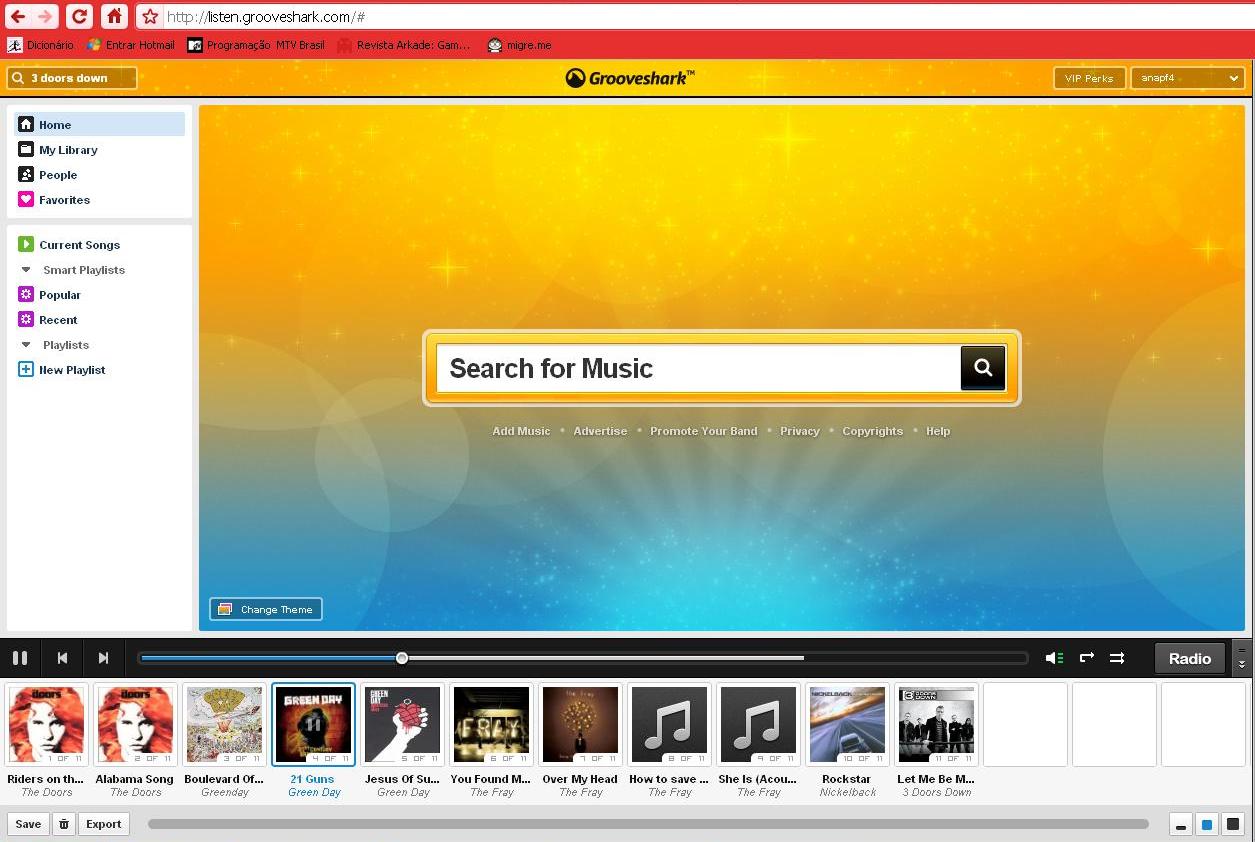Open the Copyrights link
Screen dimensions: 1255x842
click(872, 431)
